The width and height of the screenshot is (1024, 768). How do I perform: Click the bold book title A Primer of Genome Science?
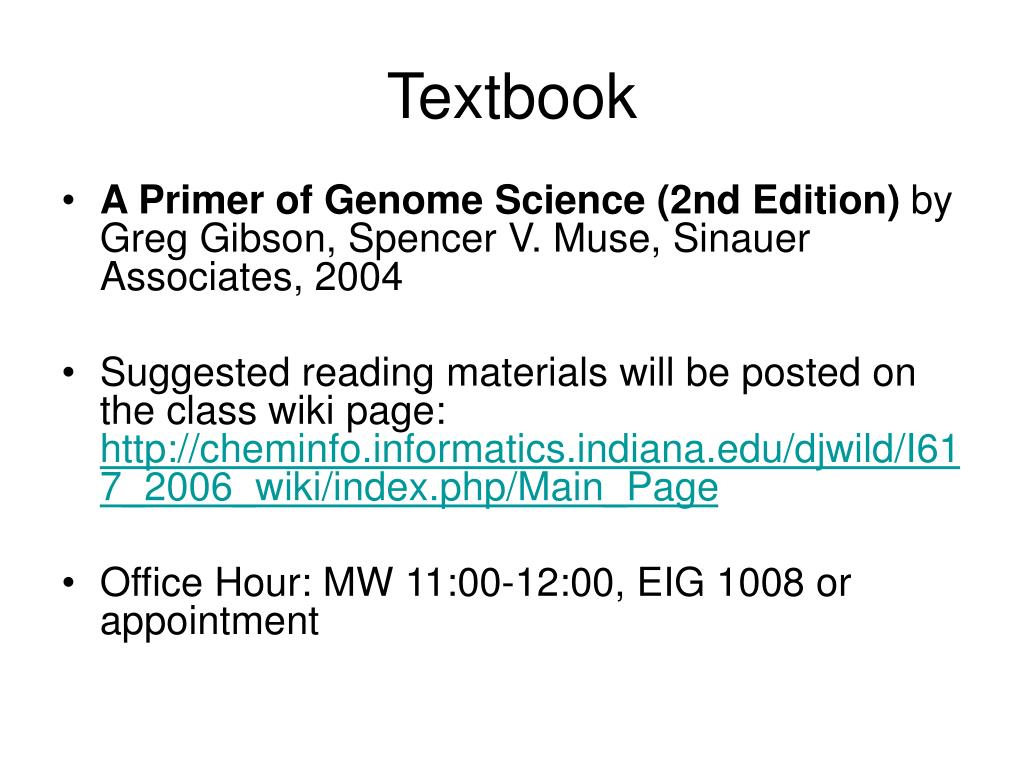tap(372, 199)
